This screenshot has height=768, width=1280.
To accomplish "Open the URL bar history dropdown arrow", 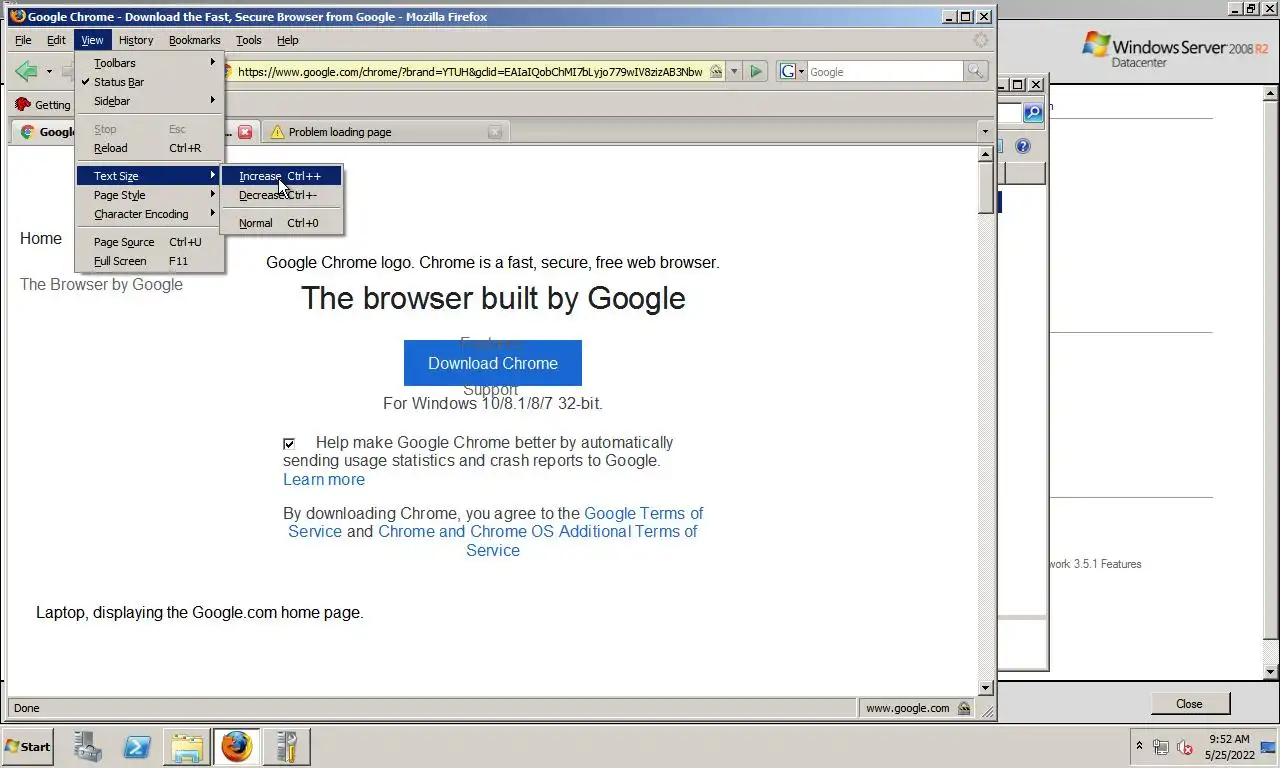I will (x=734, y=72).
